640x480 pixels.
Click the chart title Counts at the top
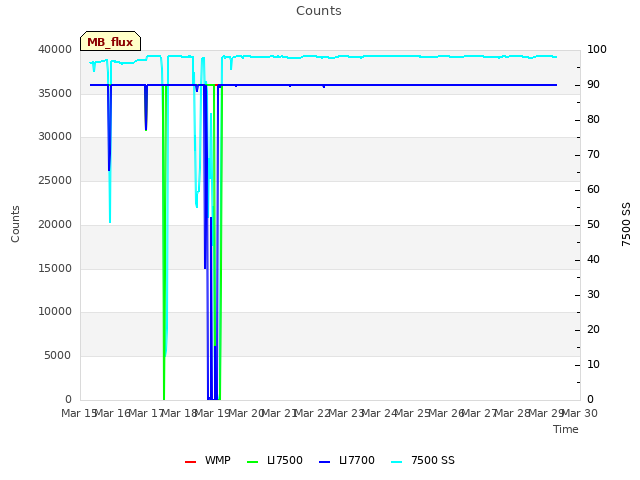319,11
